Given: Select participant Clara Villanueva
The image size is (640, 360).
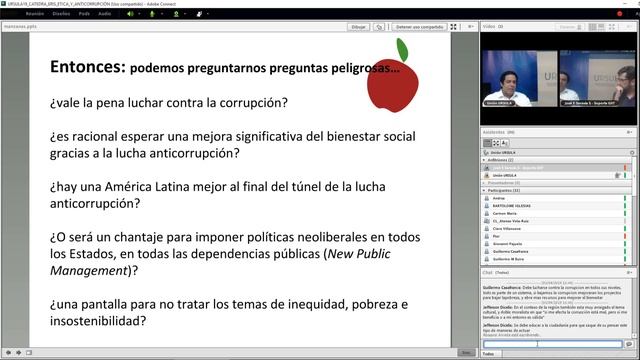Looking at the screenshot, I should (556, 229).
